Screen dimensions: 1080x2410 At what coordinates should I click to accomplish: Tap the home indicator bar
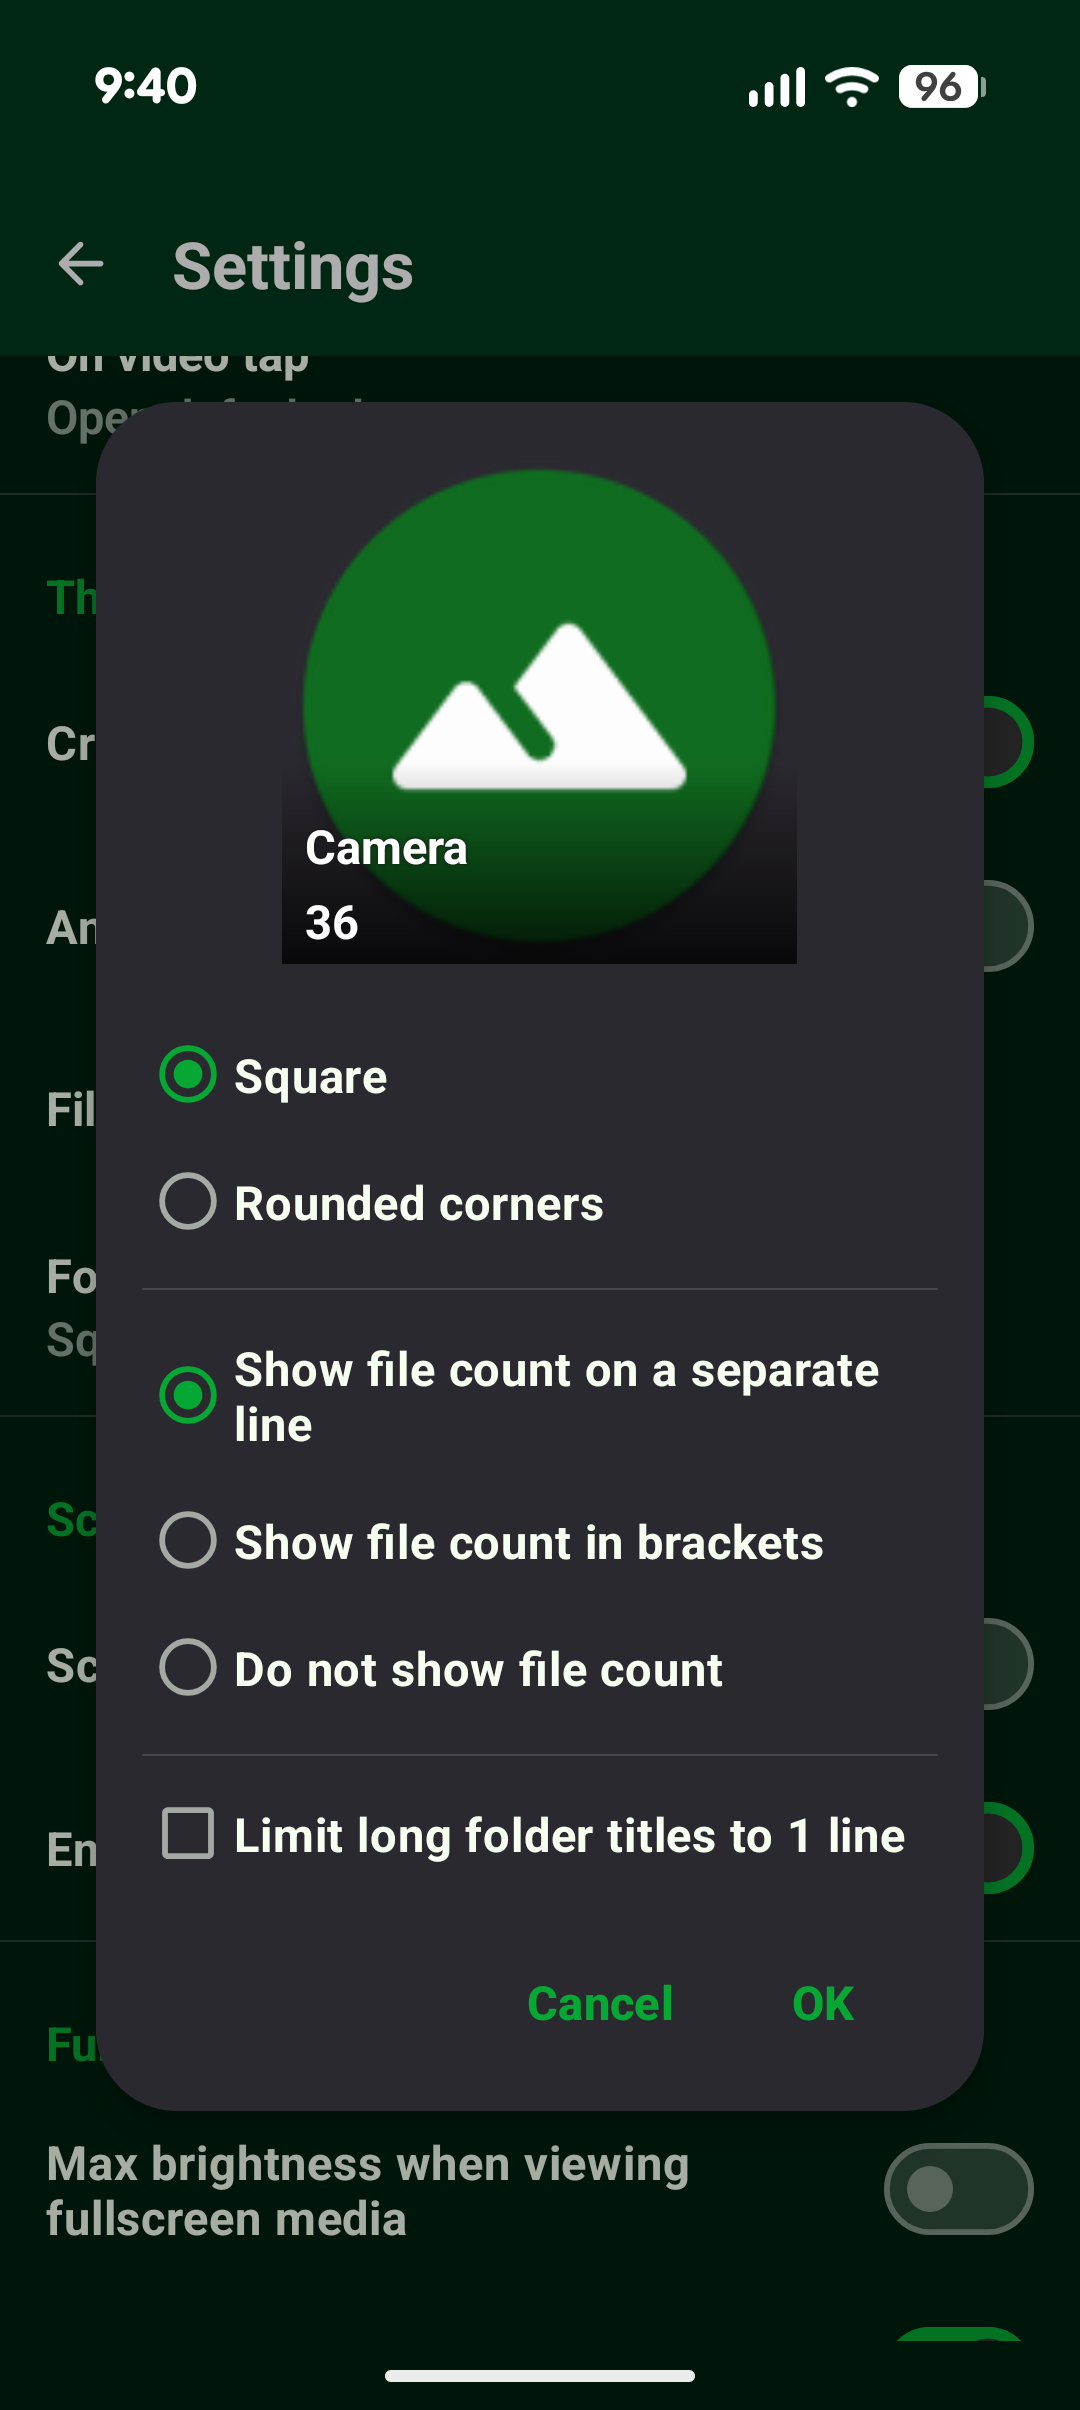[x=540, y=2376]
